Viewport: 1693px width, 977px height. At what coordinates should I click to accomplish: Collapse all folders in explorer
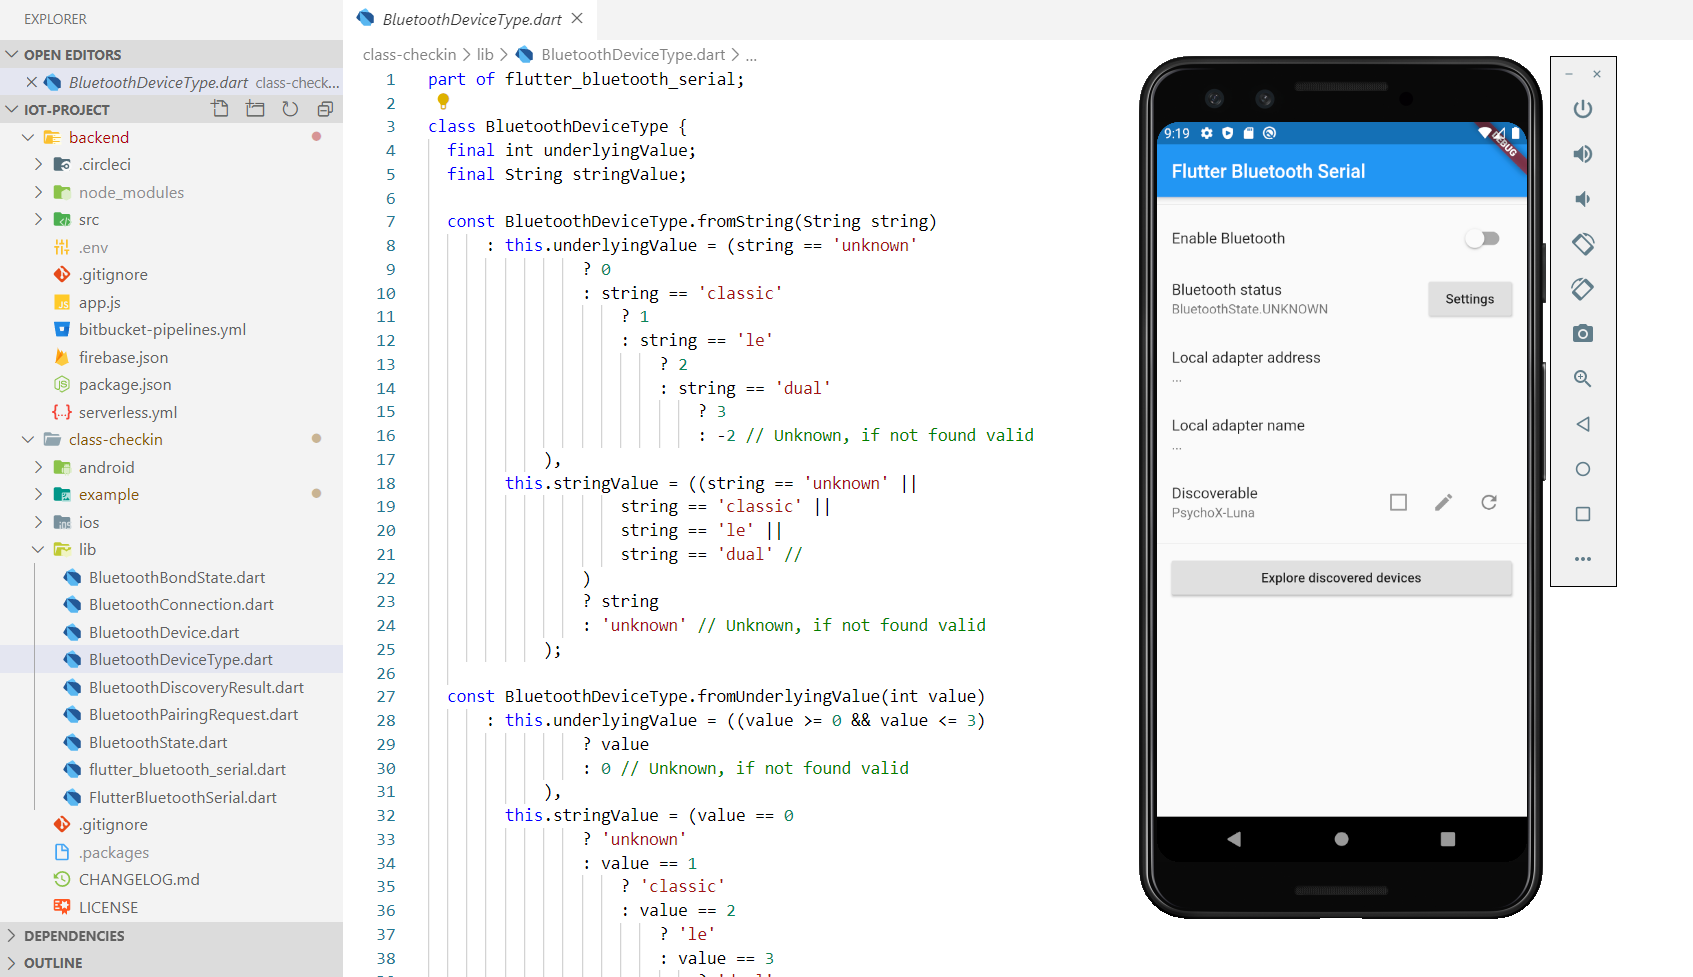(325, 109)
